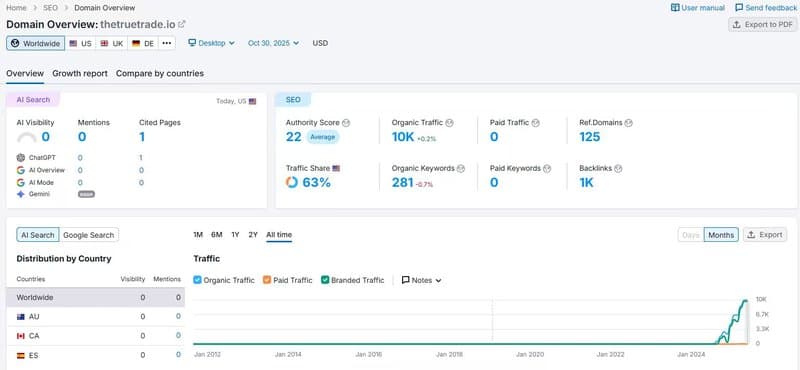Click the Average authority badge
800x370 pixels.
323,137
